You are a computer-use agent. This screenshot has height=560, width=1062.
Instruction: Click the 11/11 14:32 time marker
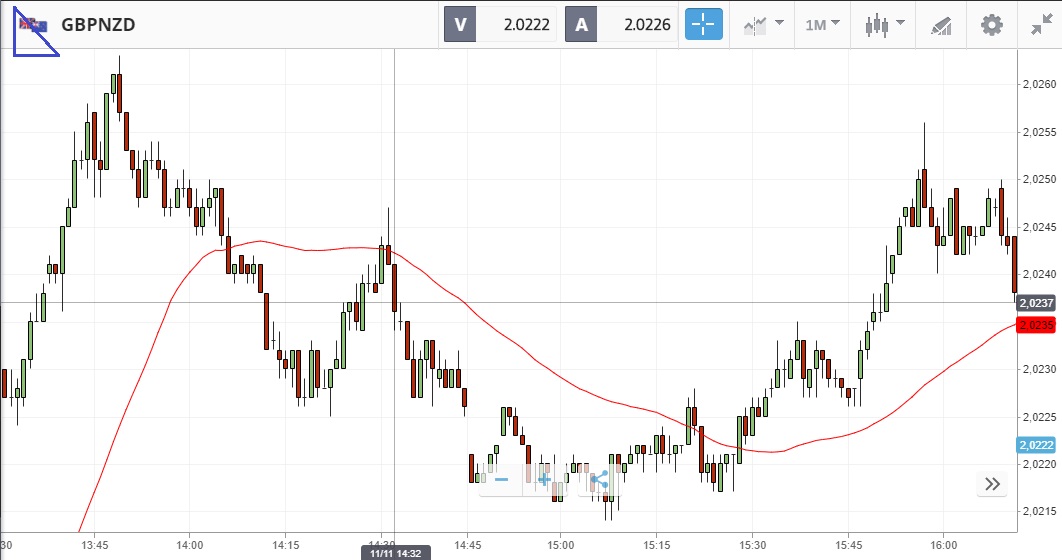[x=395, y=553]
